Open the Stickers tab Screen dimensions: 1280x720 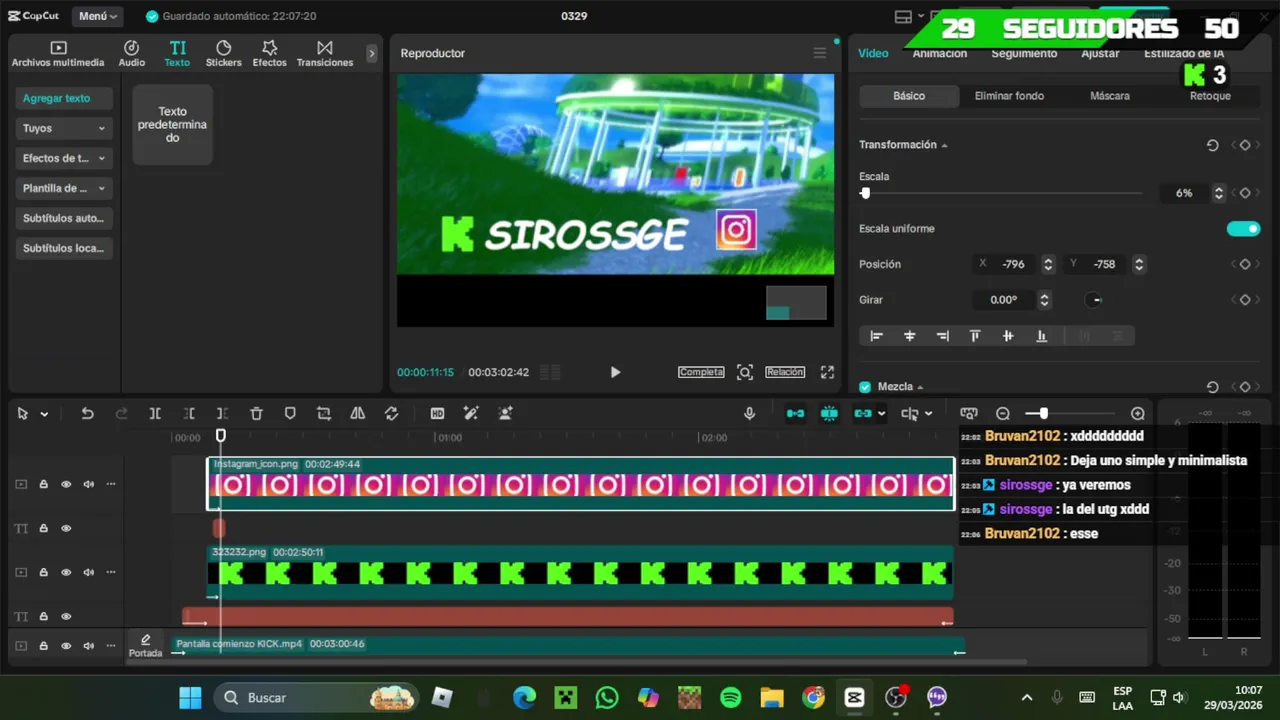coord(223,54)
